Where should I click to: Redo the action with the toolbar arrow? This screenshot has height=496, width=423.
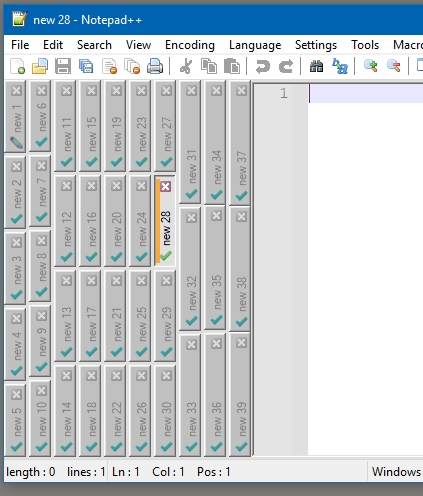(x=286, y=66)
